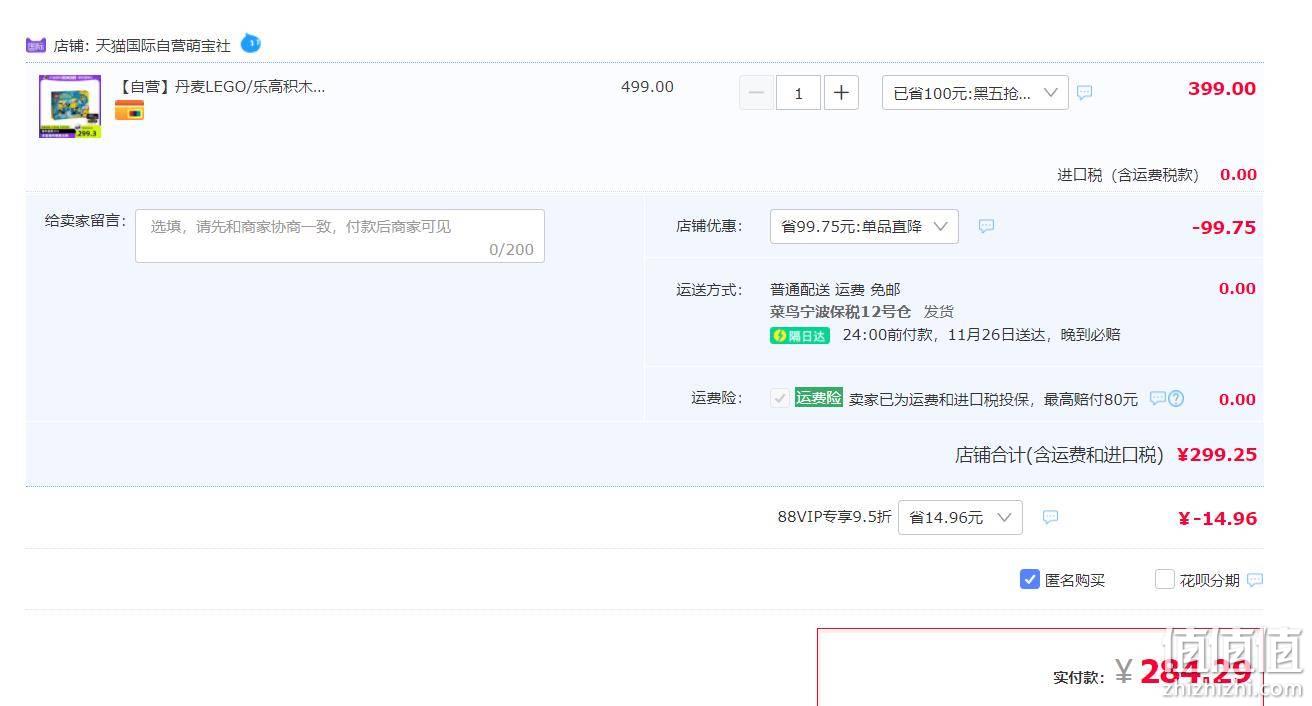
Task: Click the Tmall International store logo icon
Action: coord(36,45)
